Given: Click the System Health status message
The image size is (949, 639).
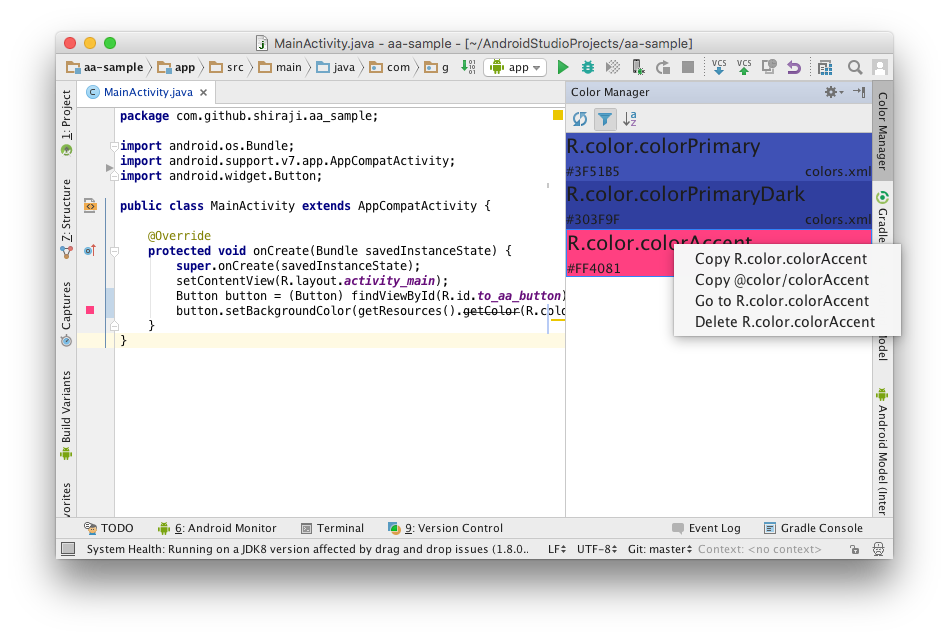Looking at the screenshot, I should pos(307,549).
